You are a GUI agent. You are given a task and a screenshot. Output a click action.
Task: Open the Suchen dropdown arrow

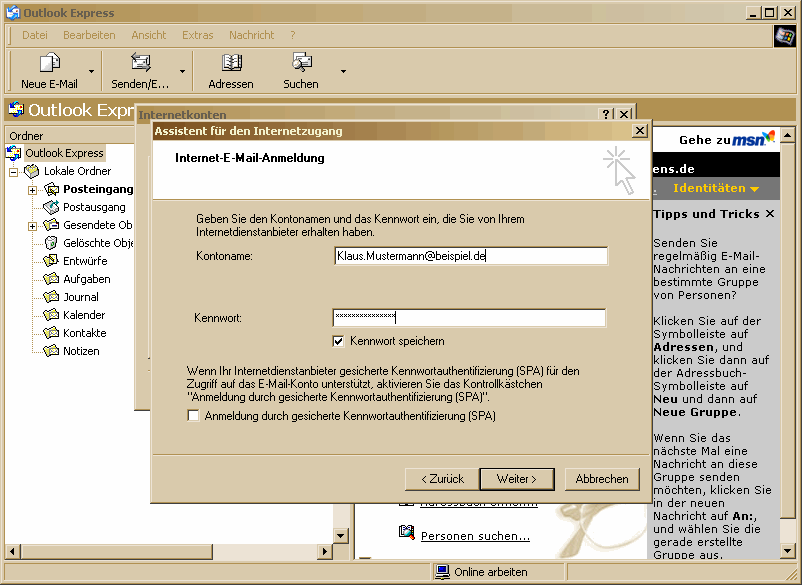click(x=343, y=72)
